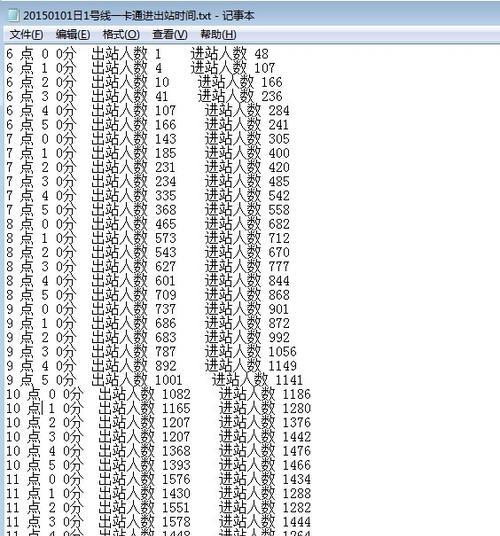Viewport: 500px width, 536px height.
Task: Click the 出站人数 1368 value at 10点40分
Action: pos(176,451)
